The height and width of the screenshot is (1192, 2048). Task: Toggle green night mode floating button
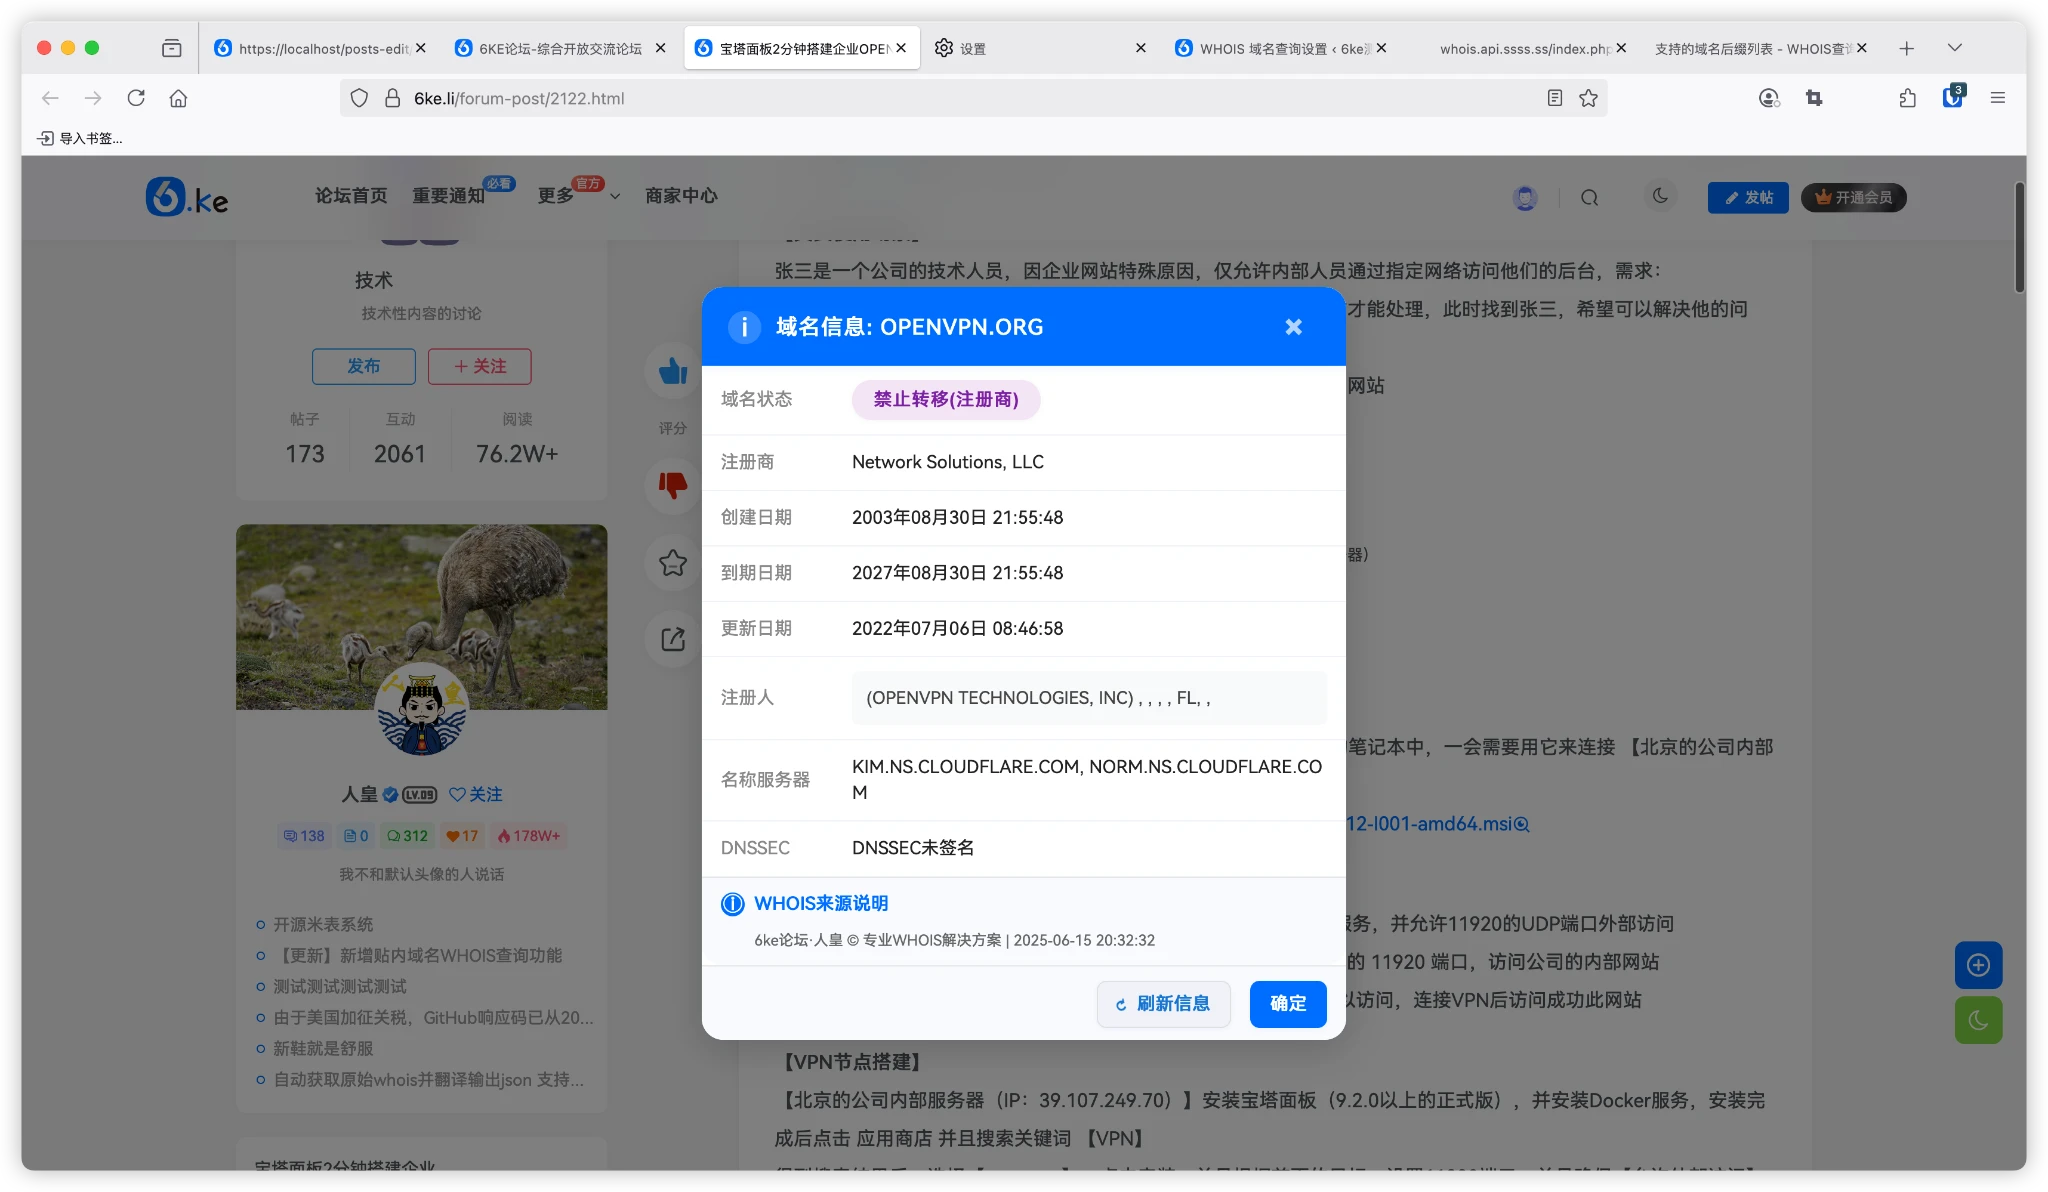click(1978, 1020)
